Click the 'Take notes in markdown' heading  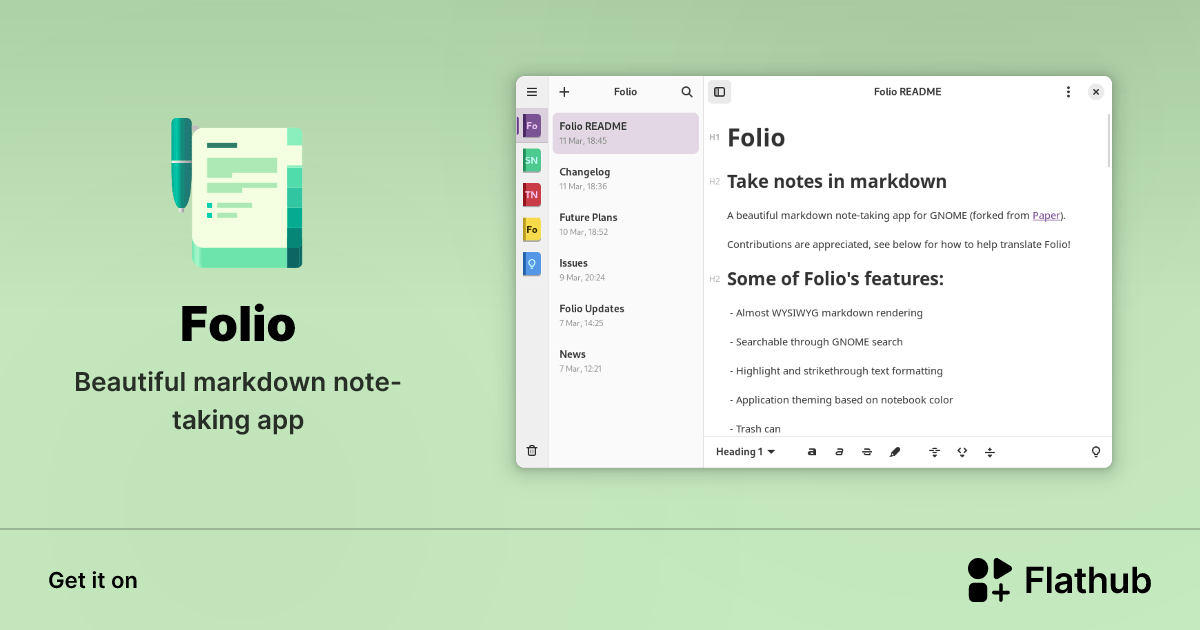pyautogui.click(x=837, y=182)
